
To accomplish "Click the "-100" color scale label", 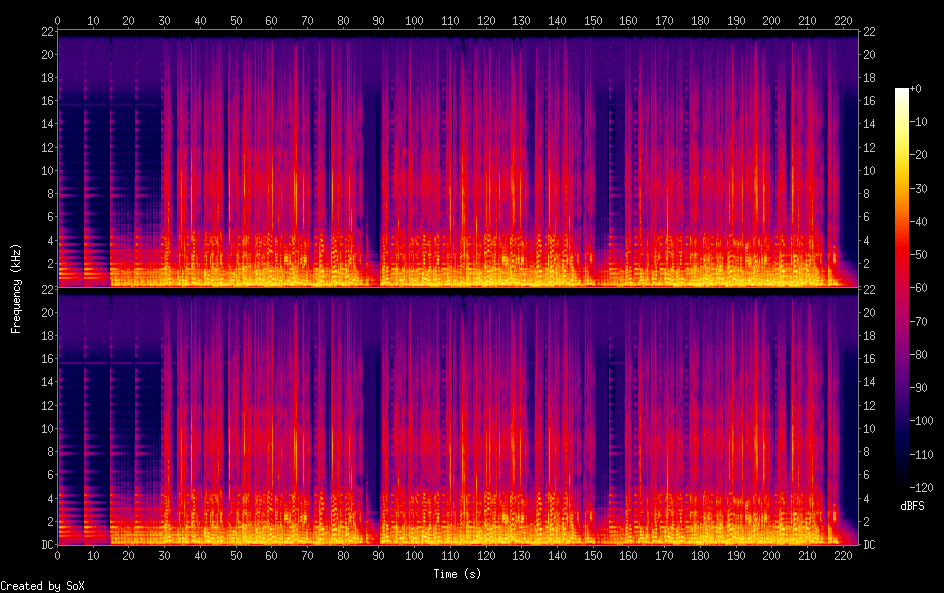I will tap(921, 421).
